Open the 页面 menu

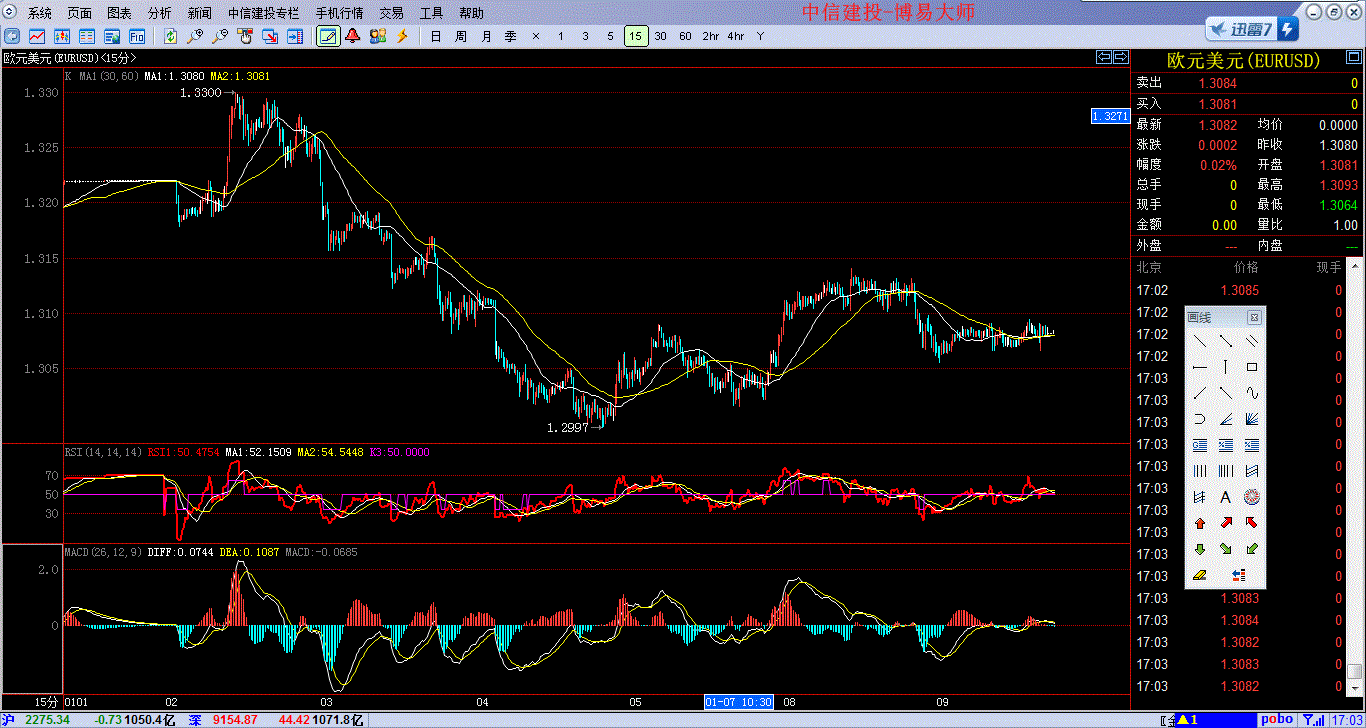coord(80,13)
